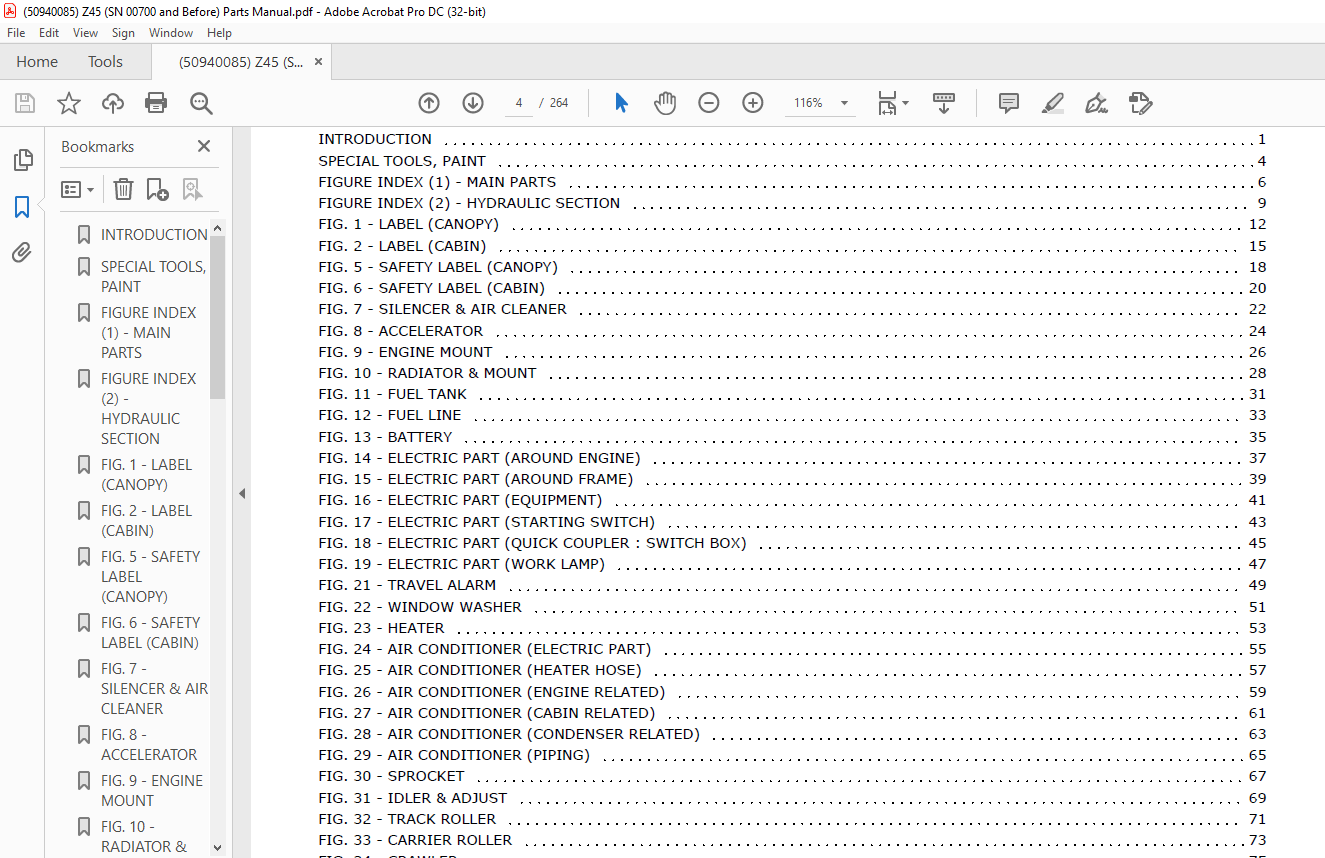
Task: Zoom out with the minus icon
Action: coord(709,103)
